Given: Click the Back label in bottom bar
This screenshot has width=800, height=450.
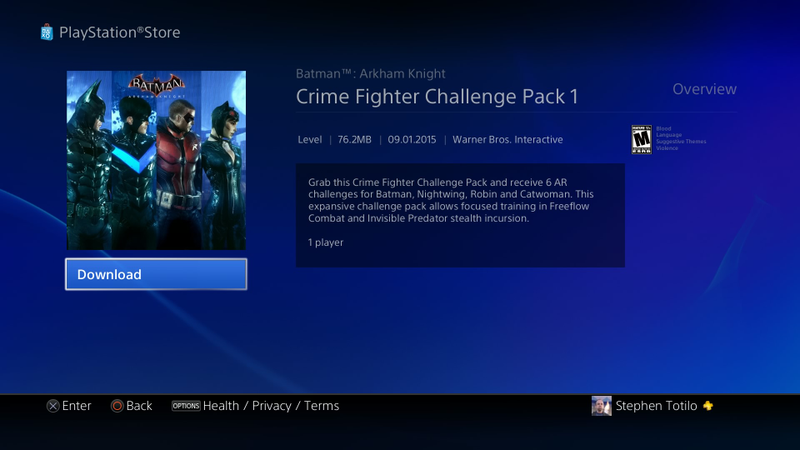Looking at the screenshot, I should pos(139,406).
